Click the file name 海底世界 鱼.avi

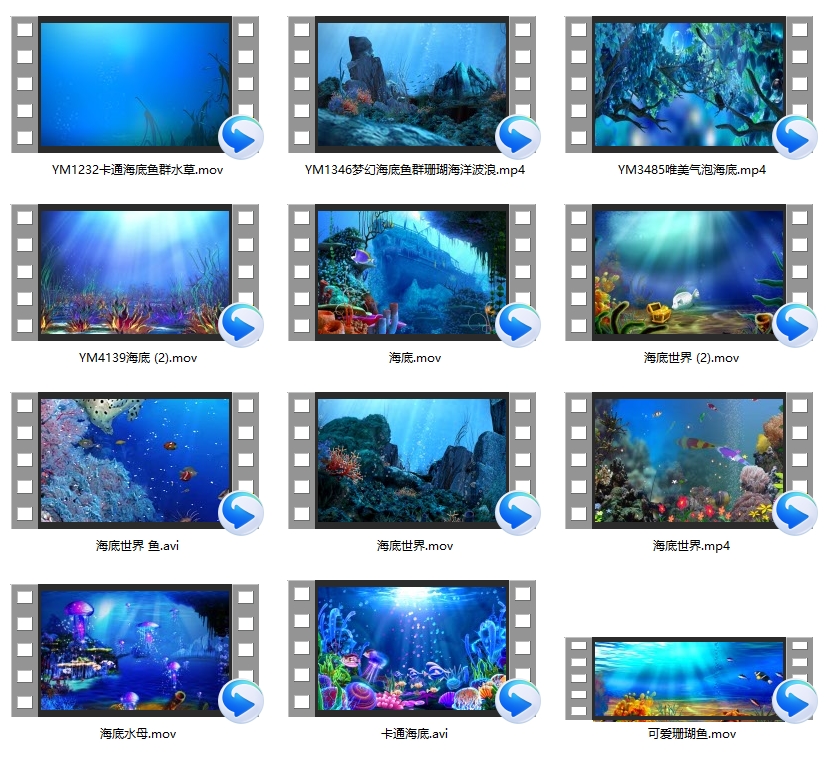pos(138,545)
